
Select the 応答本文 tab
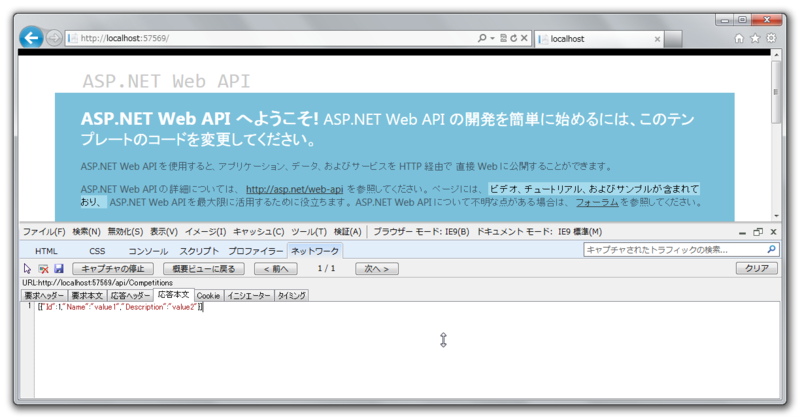pos(173,295)
